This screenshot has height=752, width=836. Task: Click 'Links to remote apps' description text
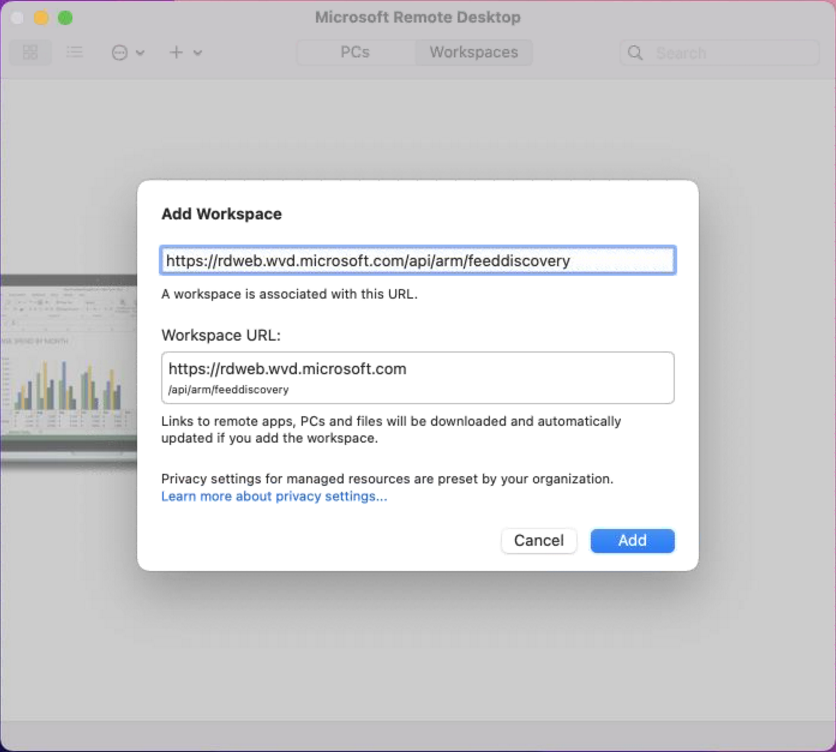coord(391,429)
